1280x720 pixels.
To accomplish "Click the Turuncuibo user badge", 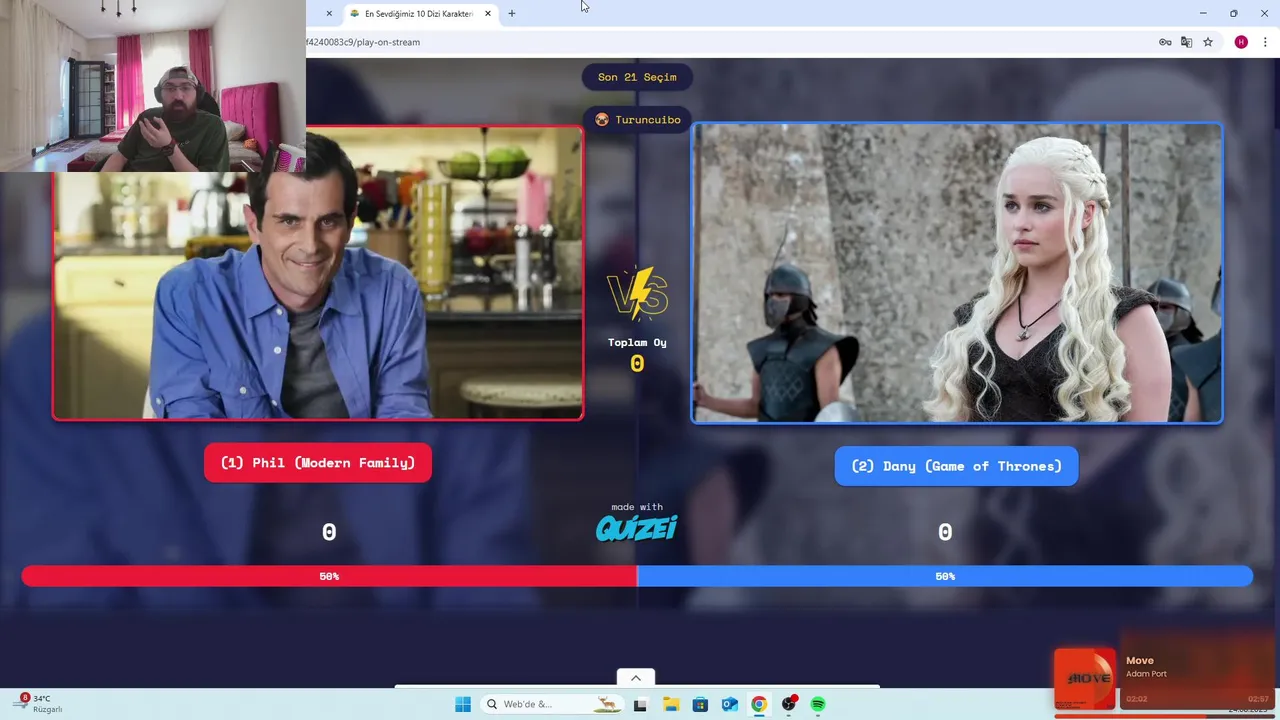I will (637, 120).
